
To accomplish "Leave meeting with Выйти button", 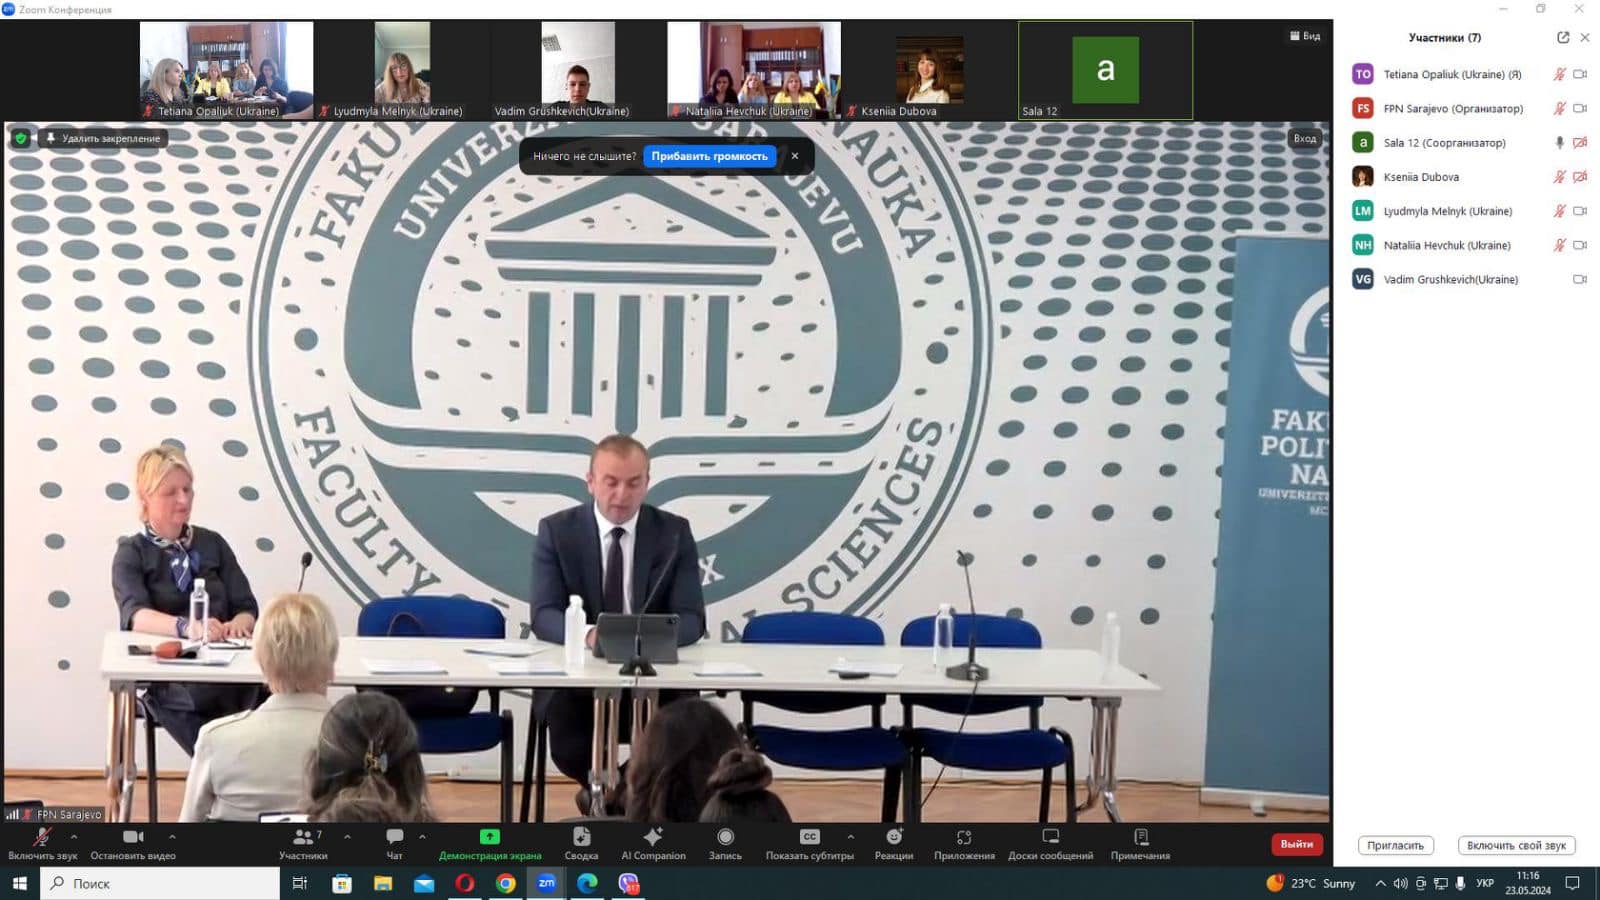I will 1297,844.
